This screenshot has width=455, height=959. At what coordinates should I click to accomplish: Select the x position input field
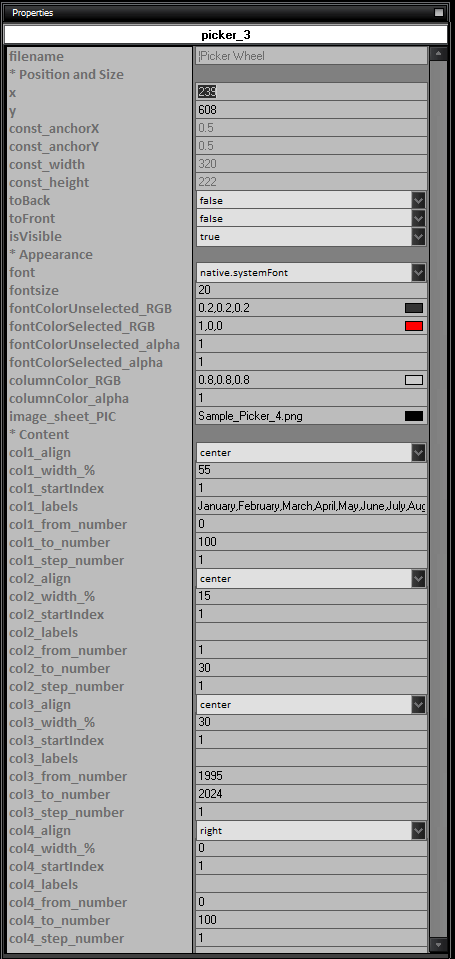(311, 92)
